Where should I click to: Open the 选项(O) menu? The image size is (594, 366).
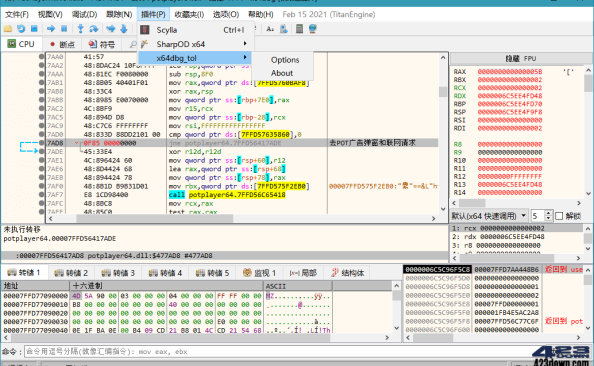coord(225,14)
